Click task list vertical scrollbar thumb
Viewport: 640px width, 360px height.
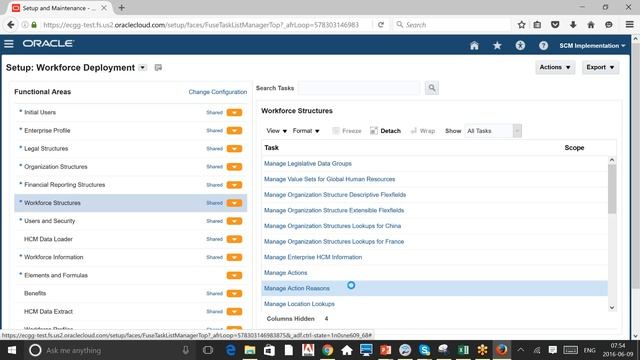click(611, 189)
